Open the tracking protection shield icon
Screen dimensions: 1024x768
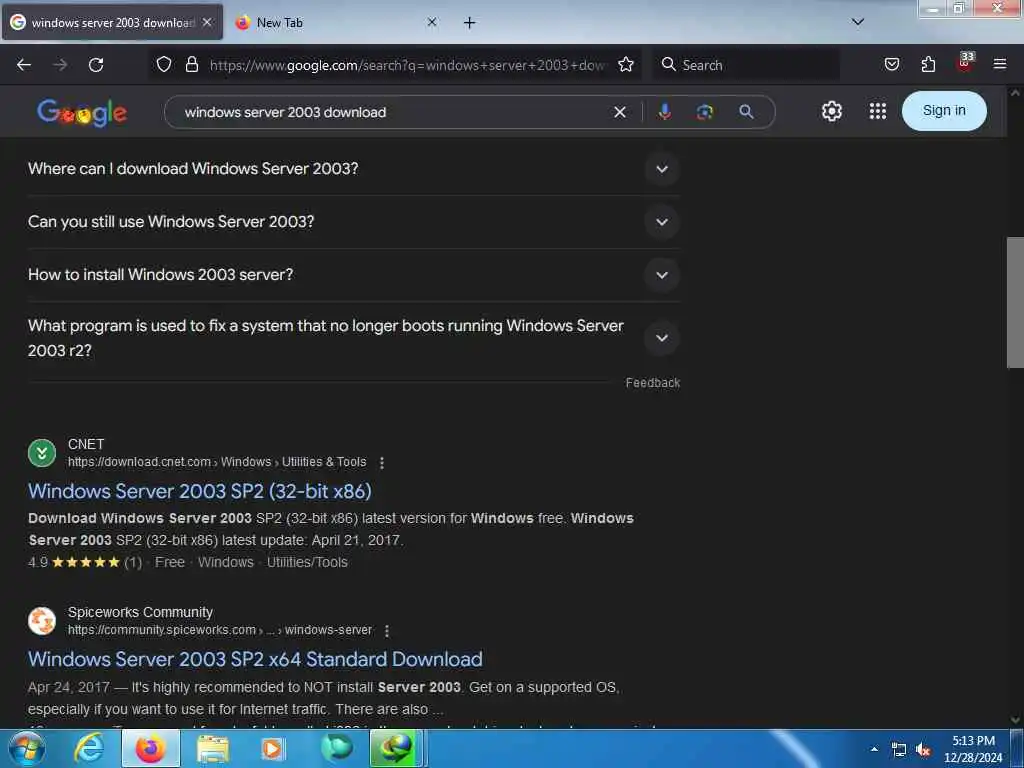coord(164,64)
